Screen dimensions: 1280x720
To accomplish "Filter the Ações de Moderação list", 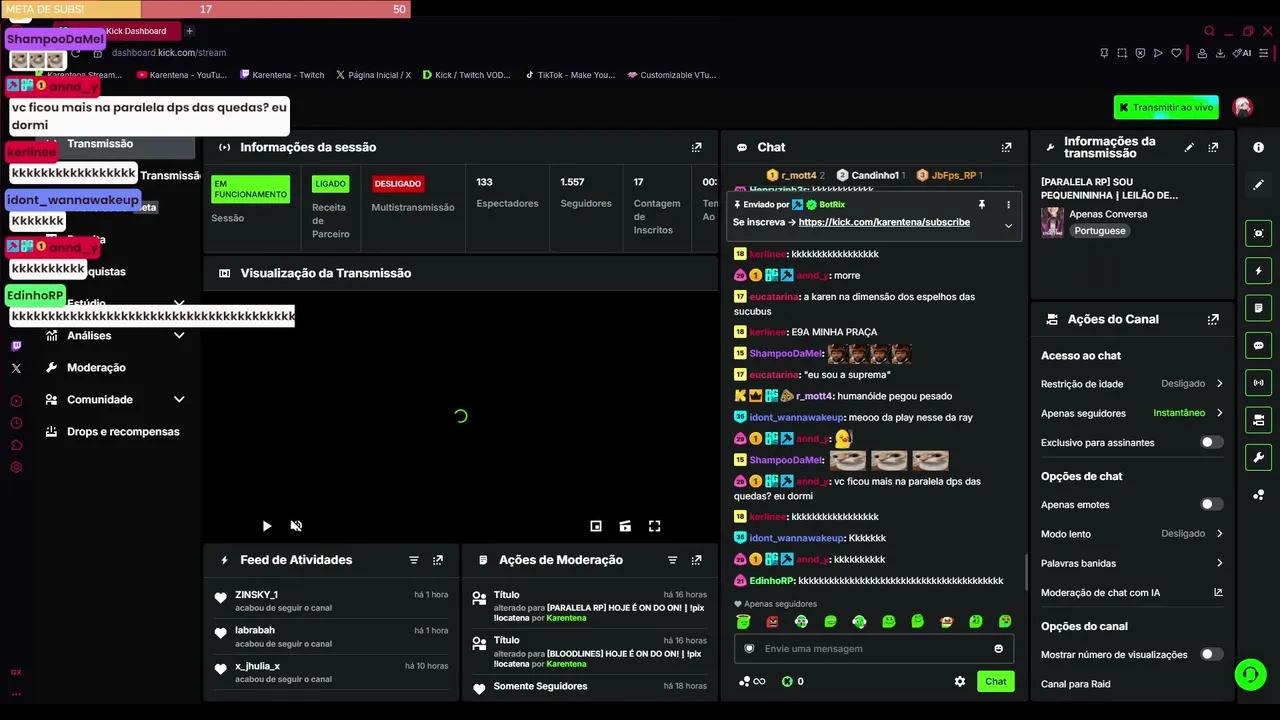I will click(673, 560).
